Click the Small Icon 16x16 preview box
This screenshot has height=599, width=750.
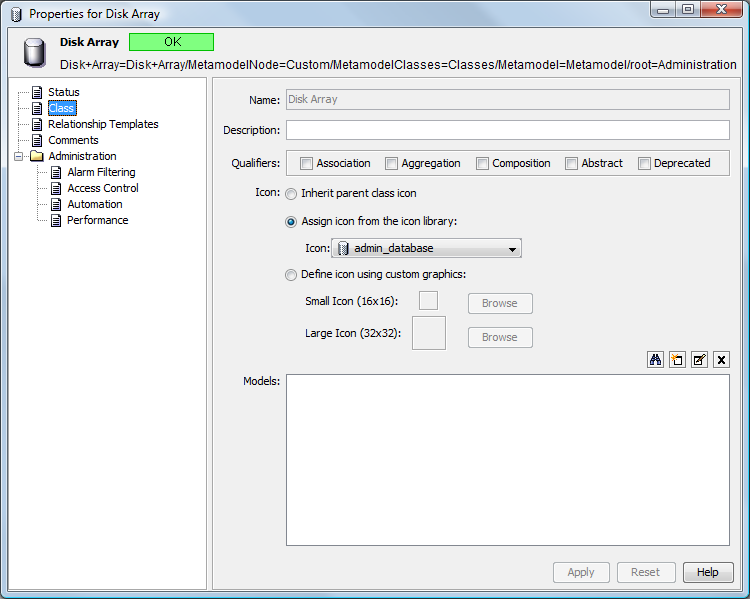(429, 301)
